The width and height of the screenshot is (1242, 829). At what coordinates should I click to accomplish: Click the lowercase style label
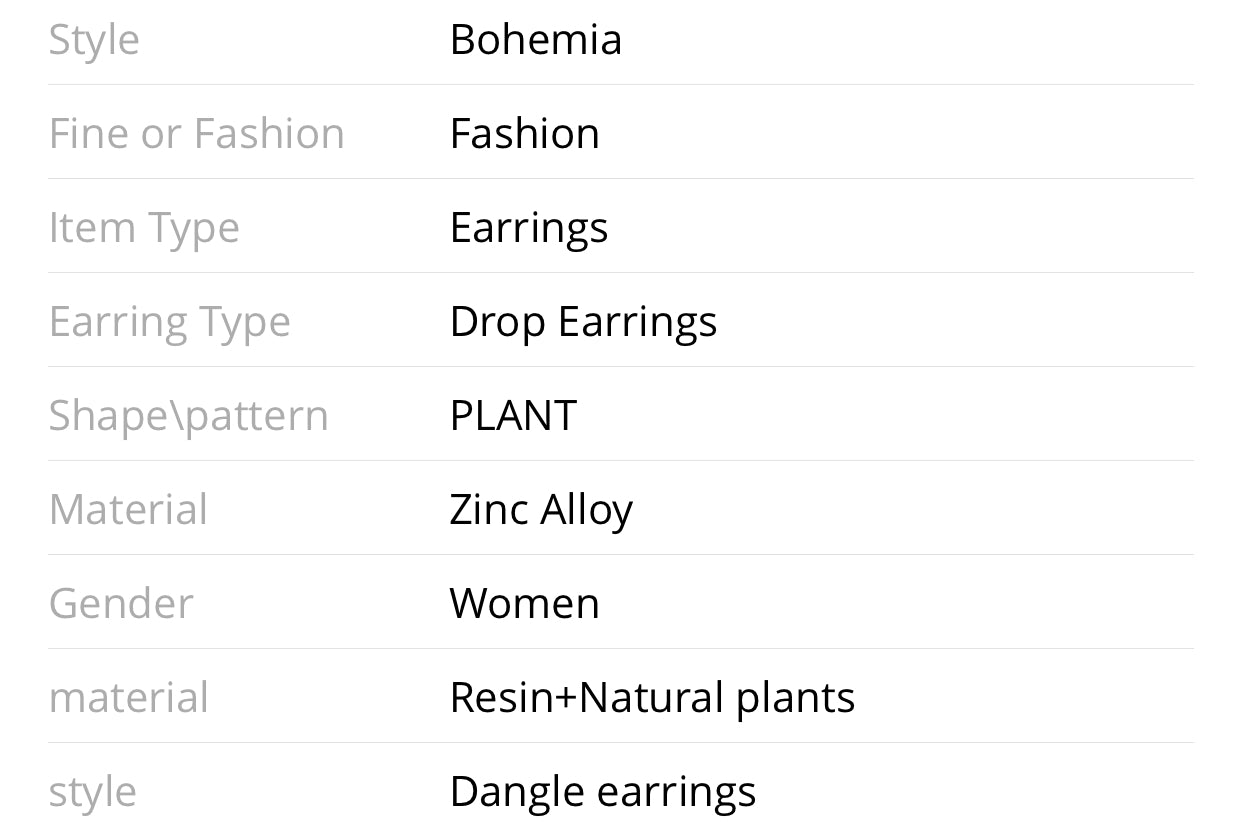pos(92,793)
